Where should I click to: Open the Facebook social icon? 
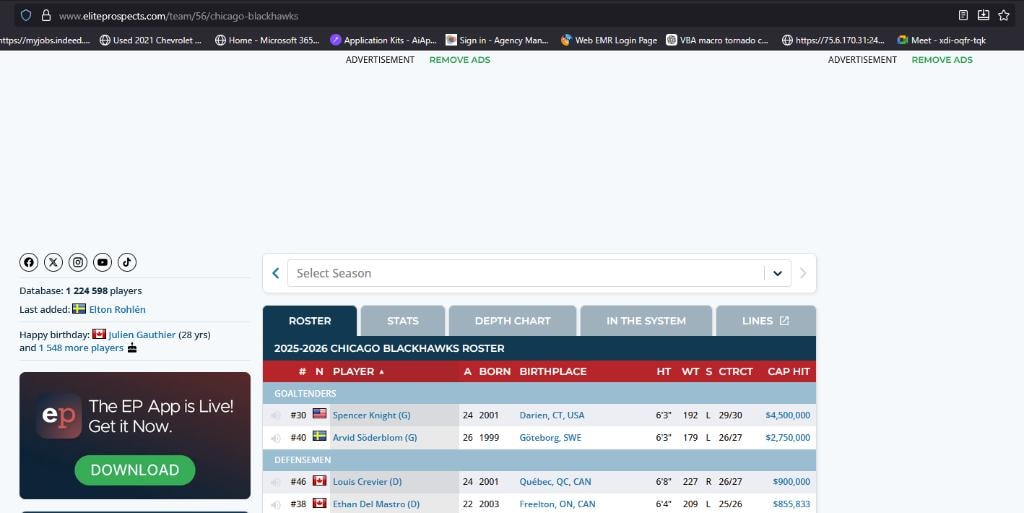29,262
